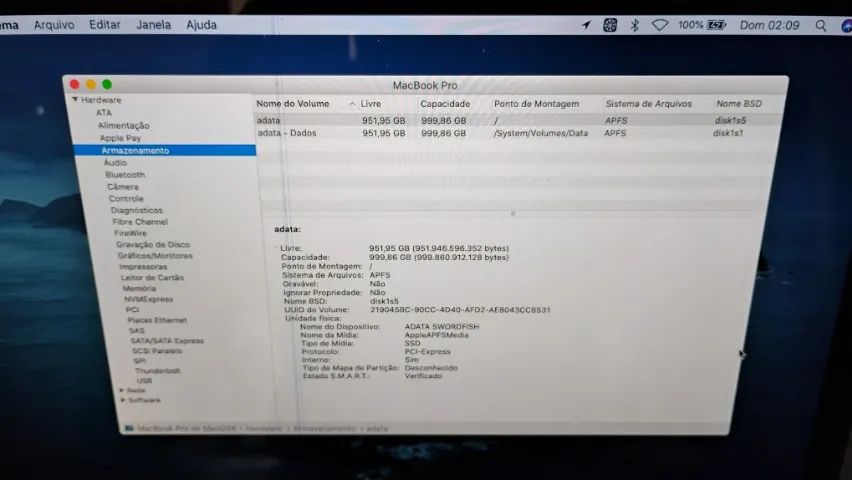Viewport: 852px width, 480px height.
Task: Click the S.M.A.R.T. Verificado status
Action: point(423,376)
